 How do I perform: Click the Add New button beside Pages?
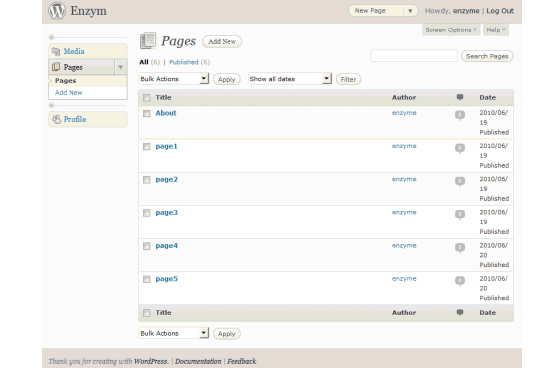(x=222, y=41)
